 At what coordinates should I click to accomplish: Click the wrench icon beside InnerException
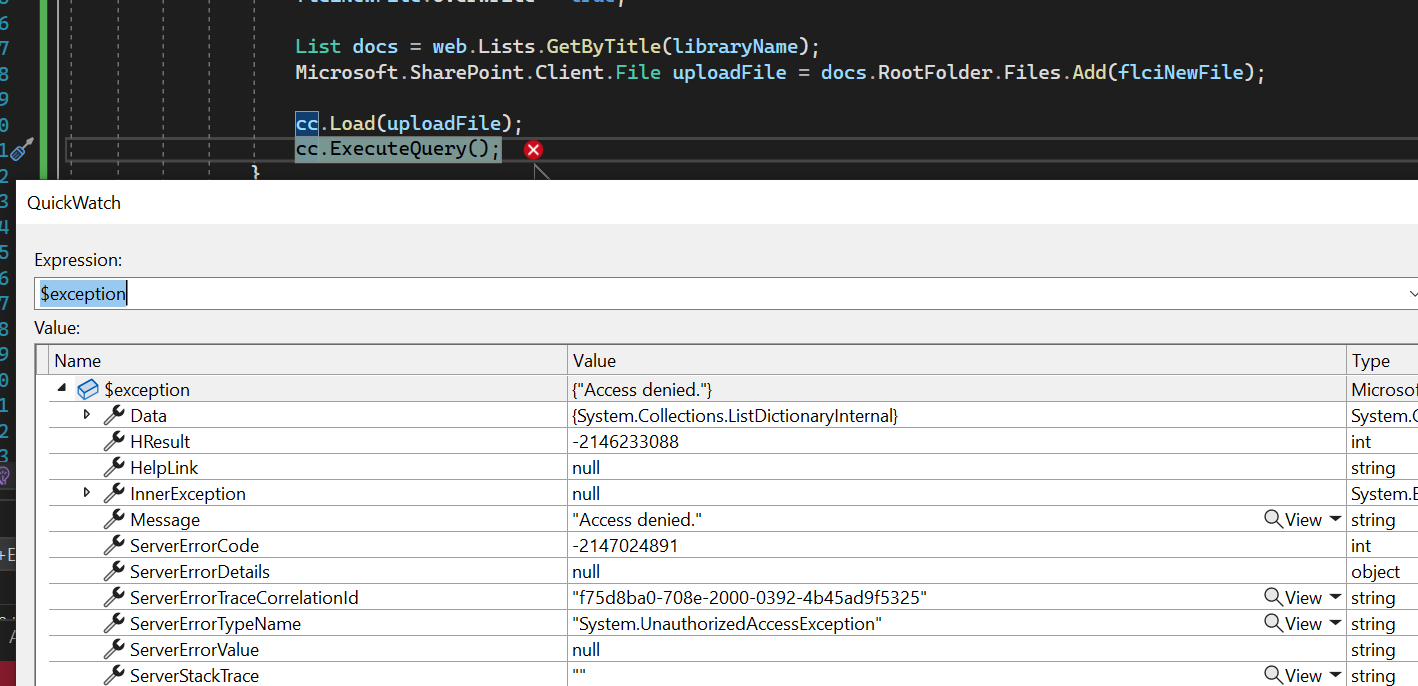tap(114, 493)
